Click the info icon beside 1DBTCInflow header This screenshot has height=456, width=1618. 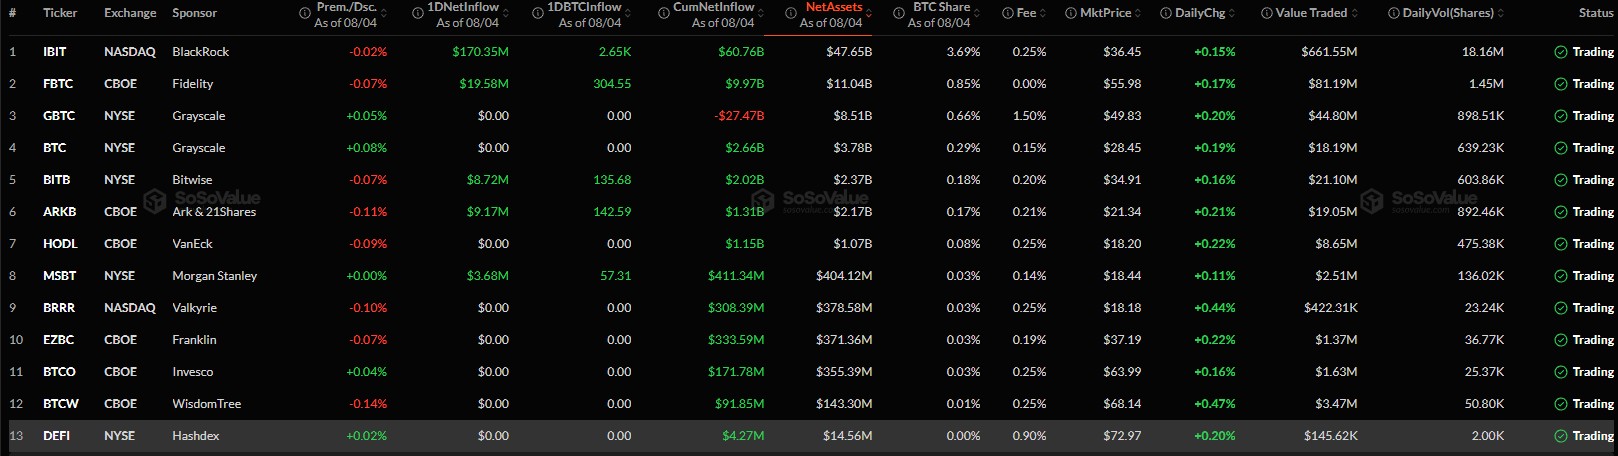click(x=537, y=13)
